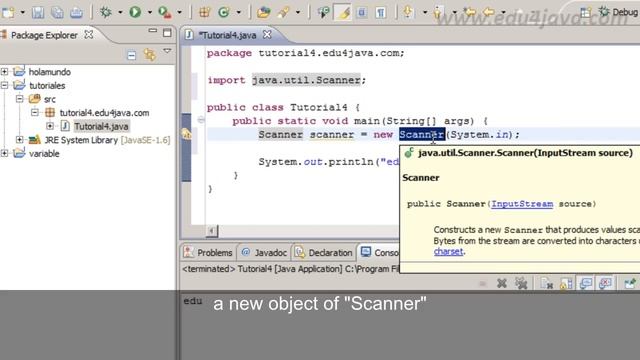Viewport: 640px width, 360px height.
Task: Collapse the tutorial4.edu4java.com package node
Action: pos(35,112)
